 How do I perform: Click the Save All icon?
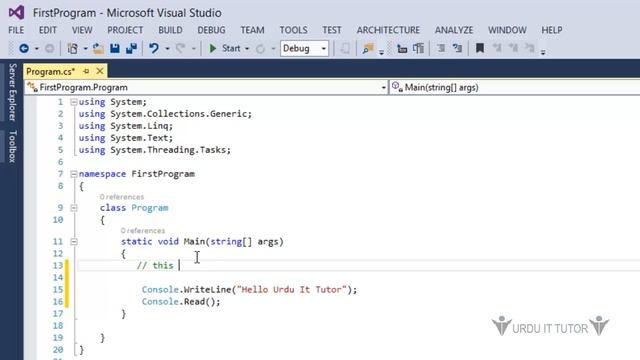131,49
